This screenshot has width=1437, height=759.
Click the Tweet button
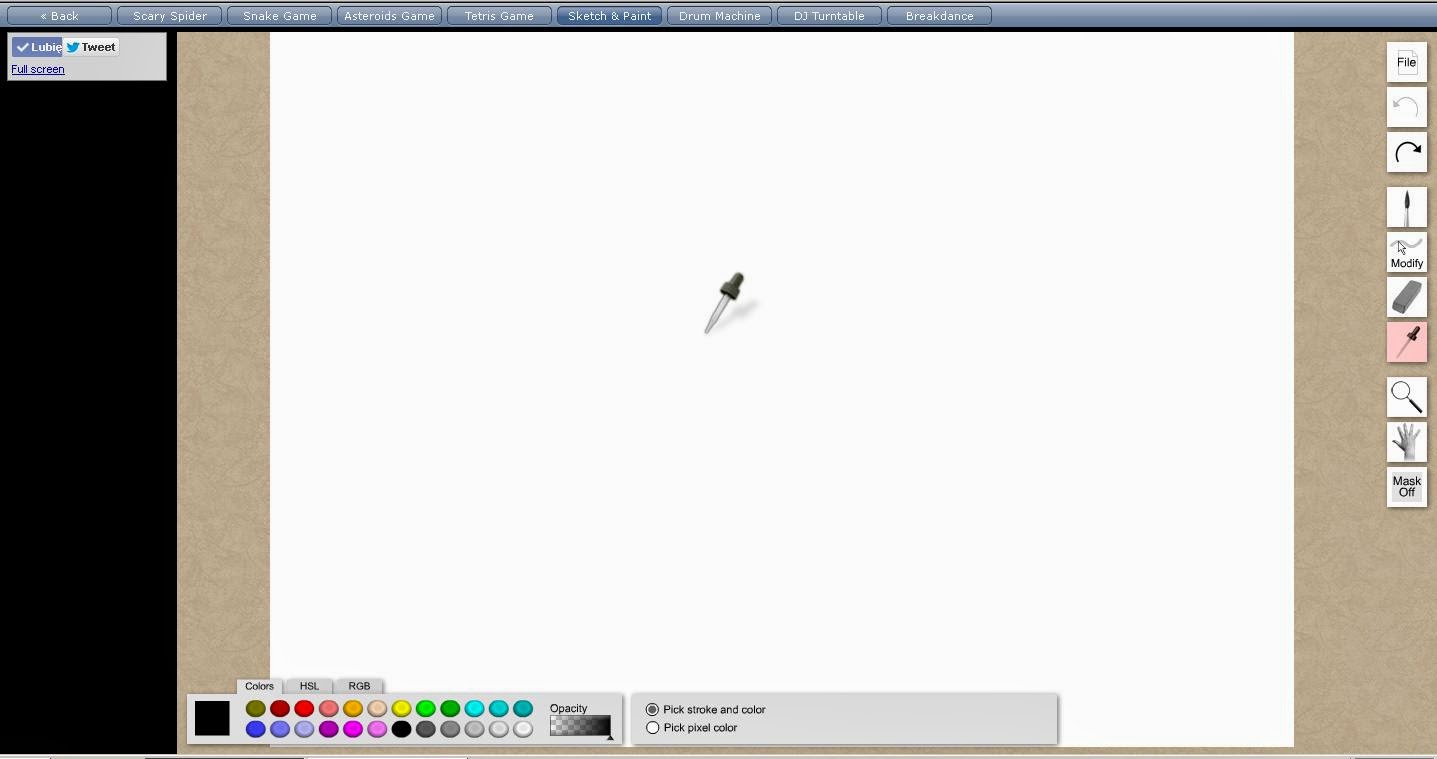point(91,46)
